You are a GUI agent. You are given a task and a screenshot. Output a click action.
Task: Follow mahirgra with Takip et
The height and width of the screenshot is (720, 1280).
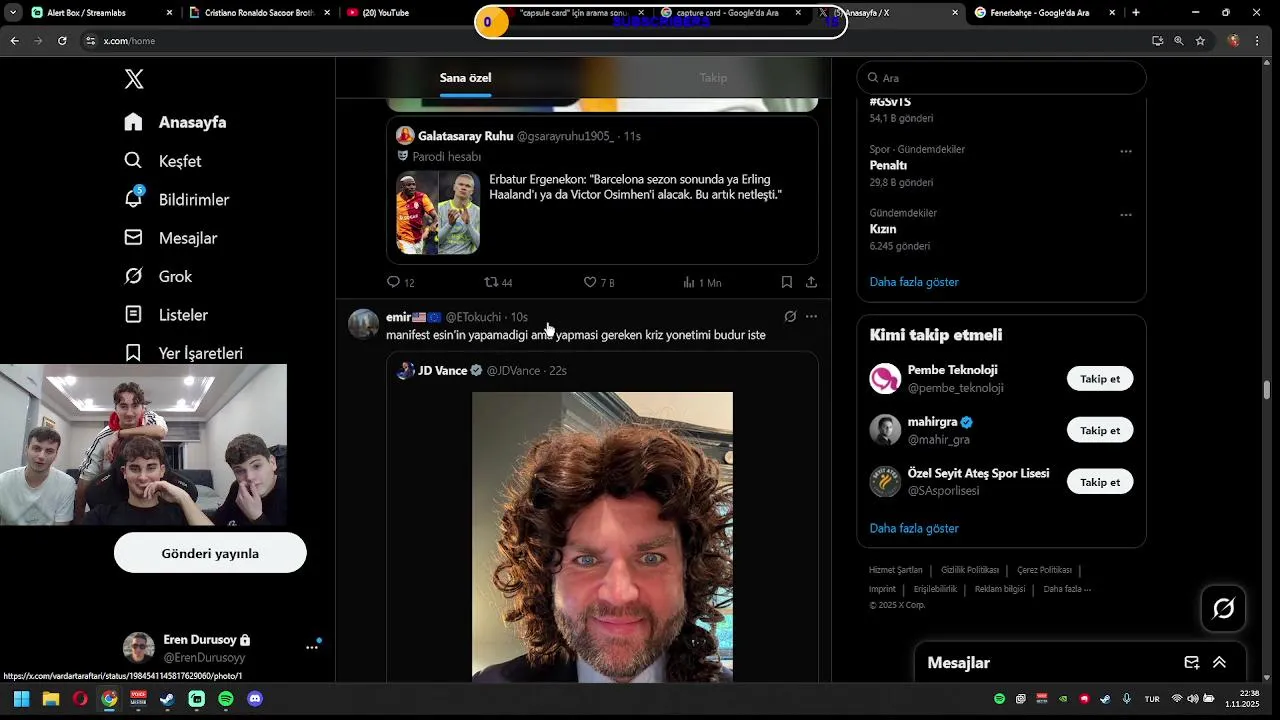pyautogui.click(x=1100, y=431)
